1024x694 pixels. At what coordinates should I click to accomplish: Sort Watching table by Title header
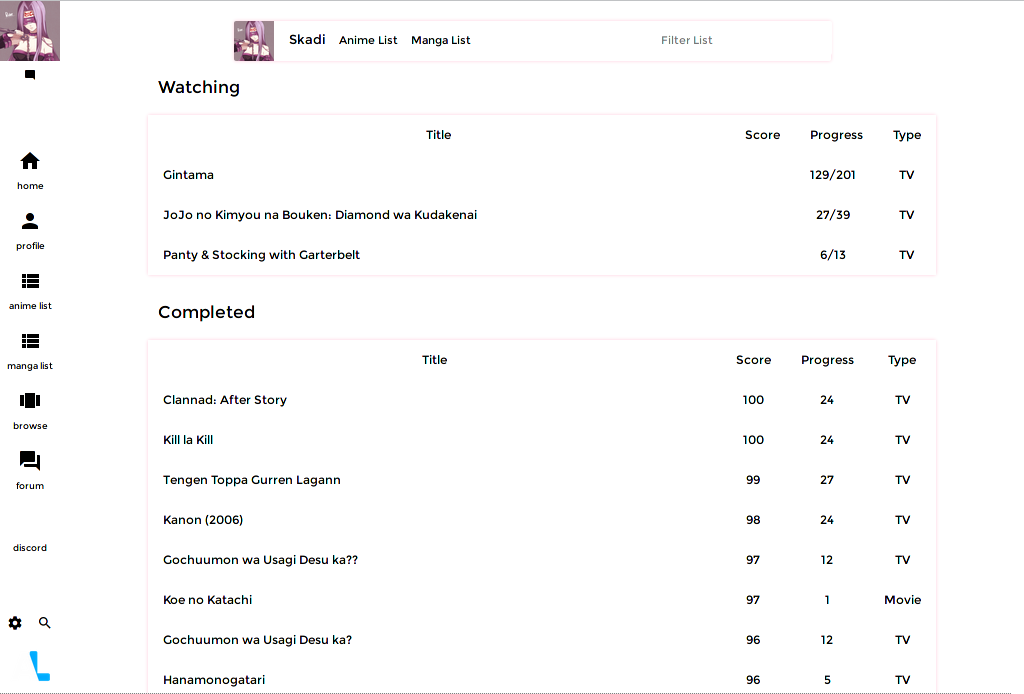coord(438,135)
